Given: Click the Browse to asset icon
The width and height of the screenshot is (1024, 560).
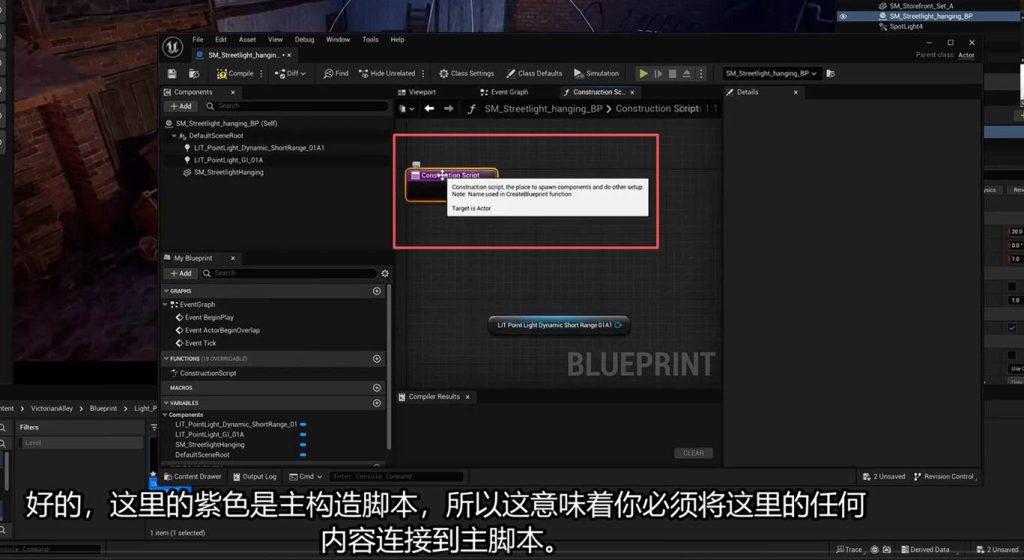Looking at the screenshot, I should coord(192,74).
